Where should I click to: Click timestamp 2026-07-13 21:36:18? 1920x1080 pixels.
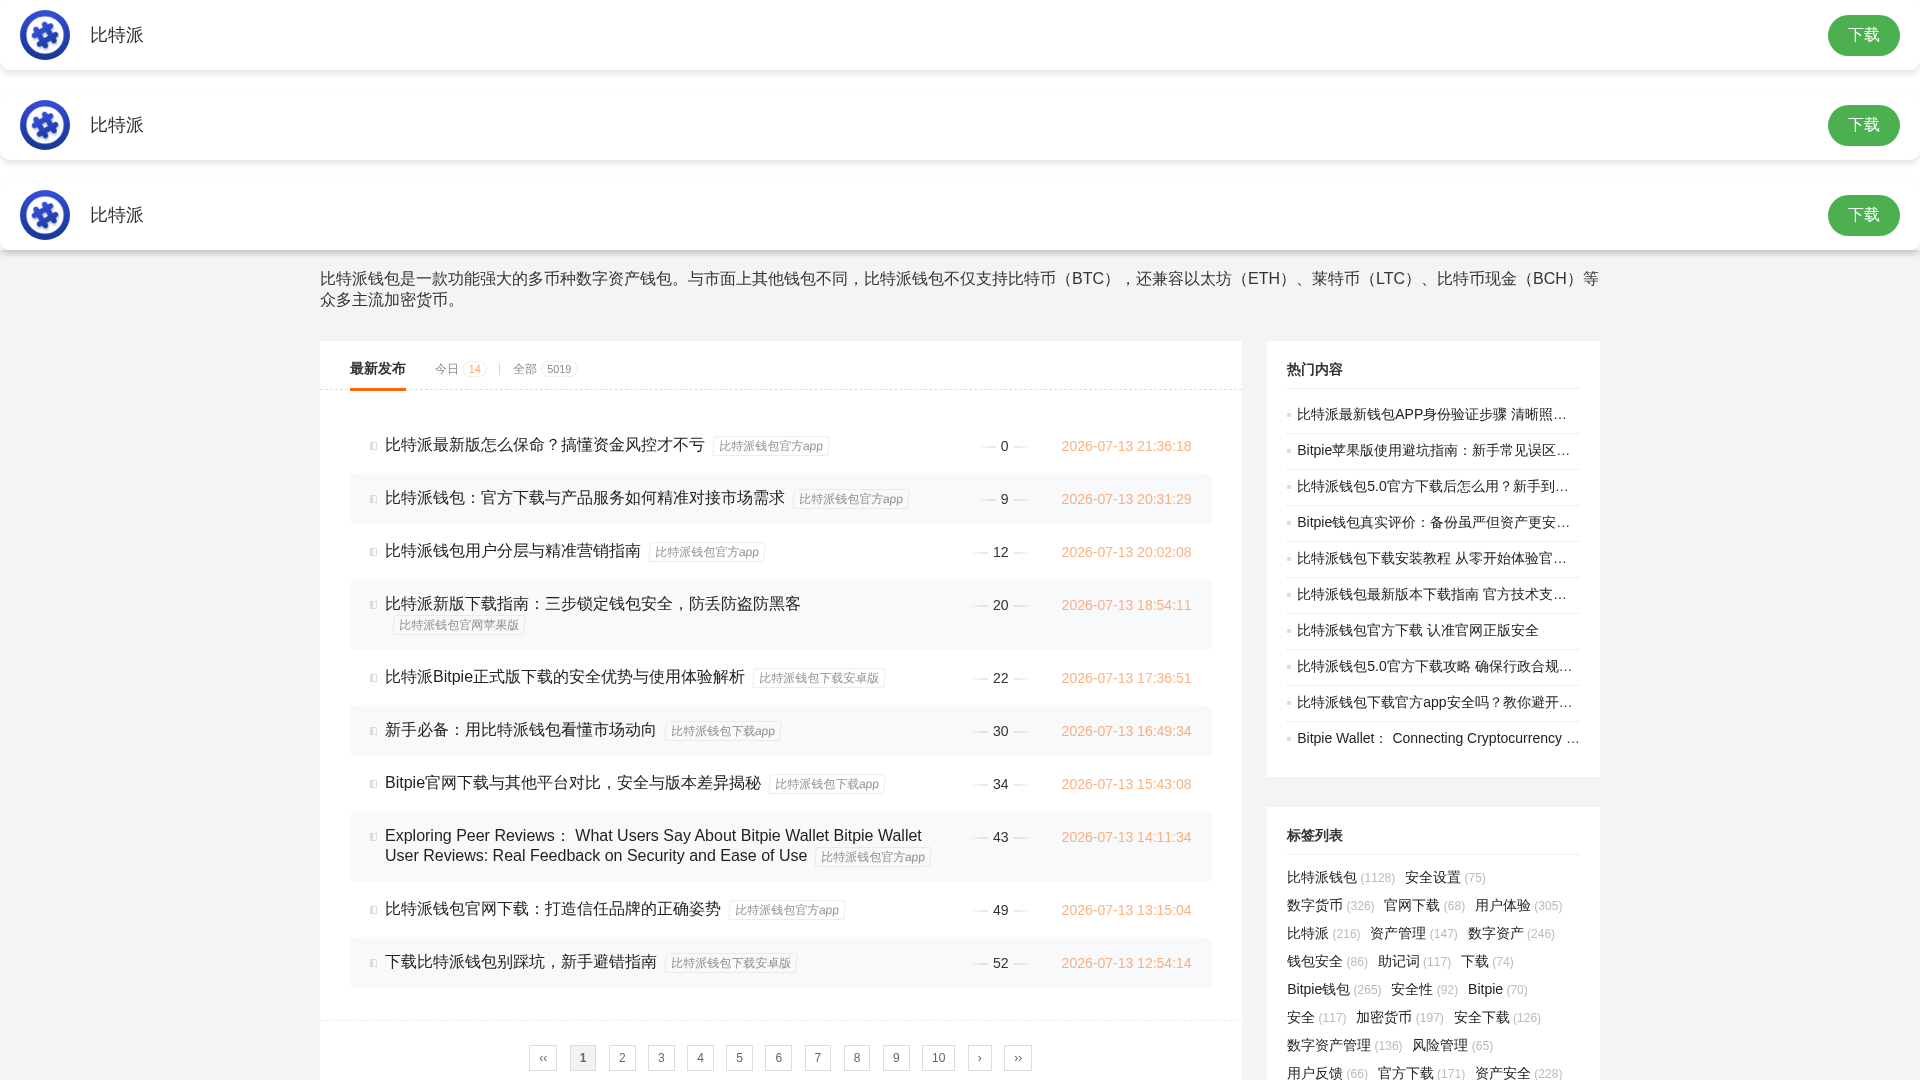click(x=1126, y=446)
